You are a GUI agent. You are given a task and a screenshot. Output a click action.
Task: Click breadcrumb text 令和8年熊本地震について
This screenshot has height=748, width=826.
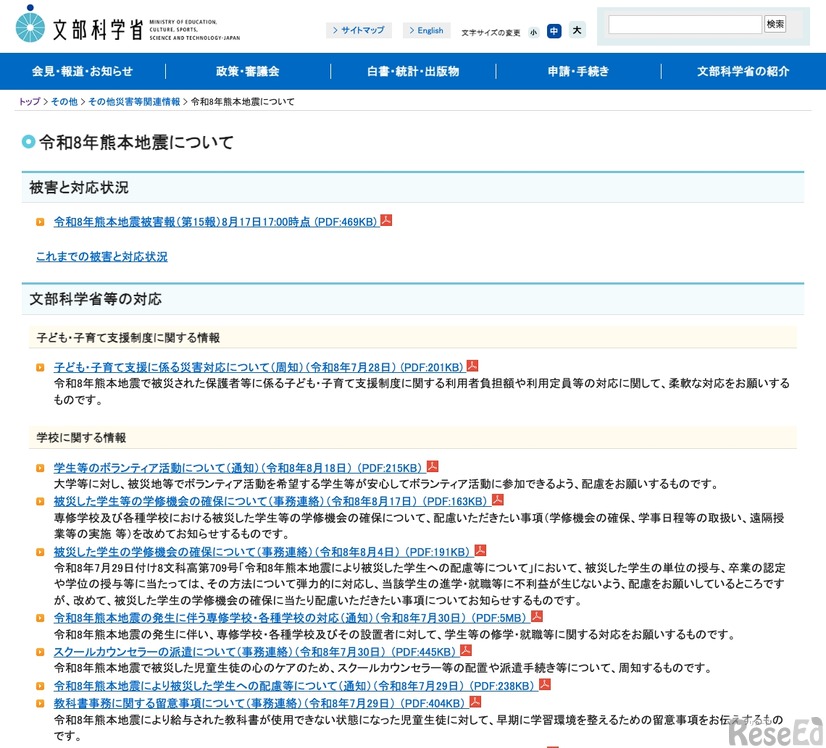pos(242,102)
